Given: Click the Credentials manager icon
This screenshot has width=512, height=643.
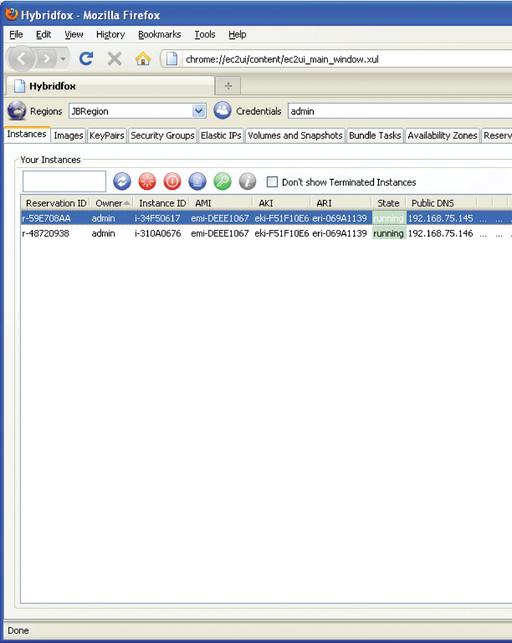Looking at the screenshot, I should (222, 111).
